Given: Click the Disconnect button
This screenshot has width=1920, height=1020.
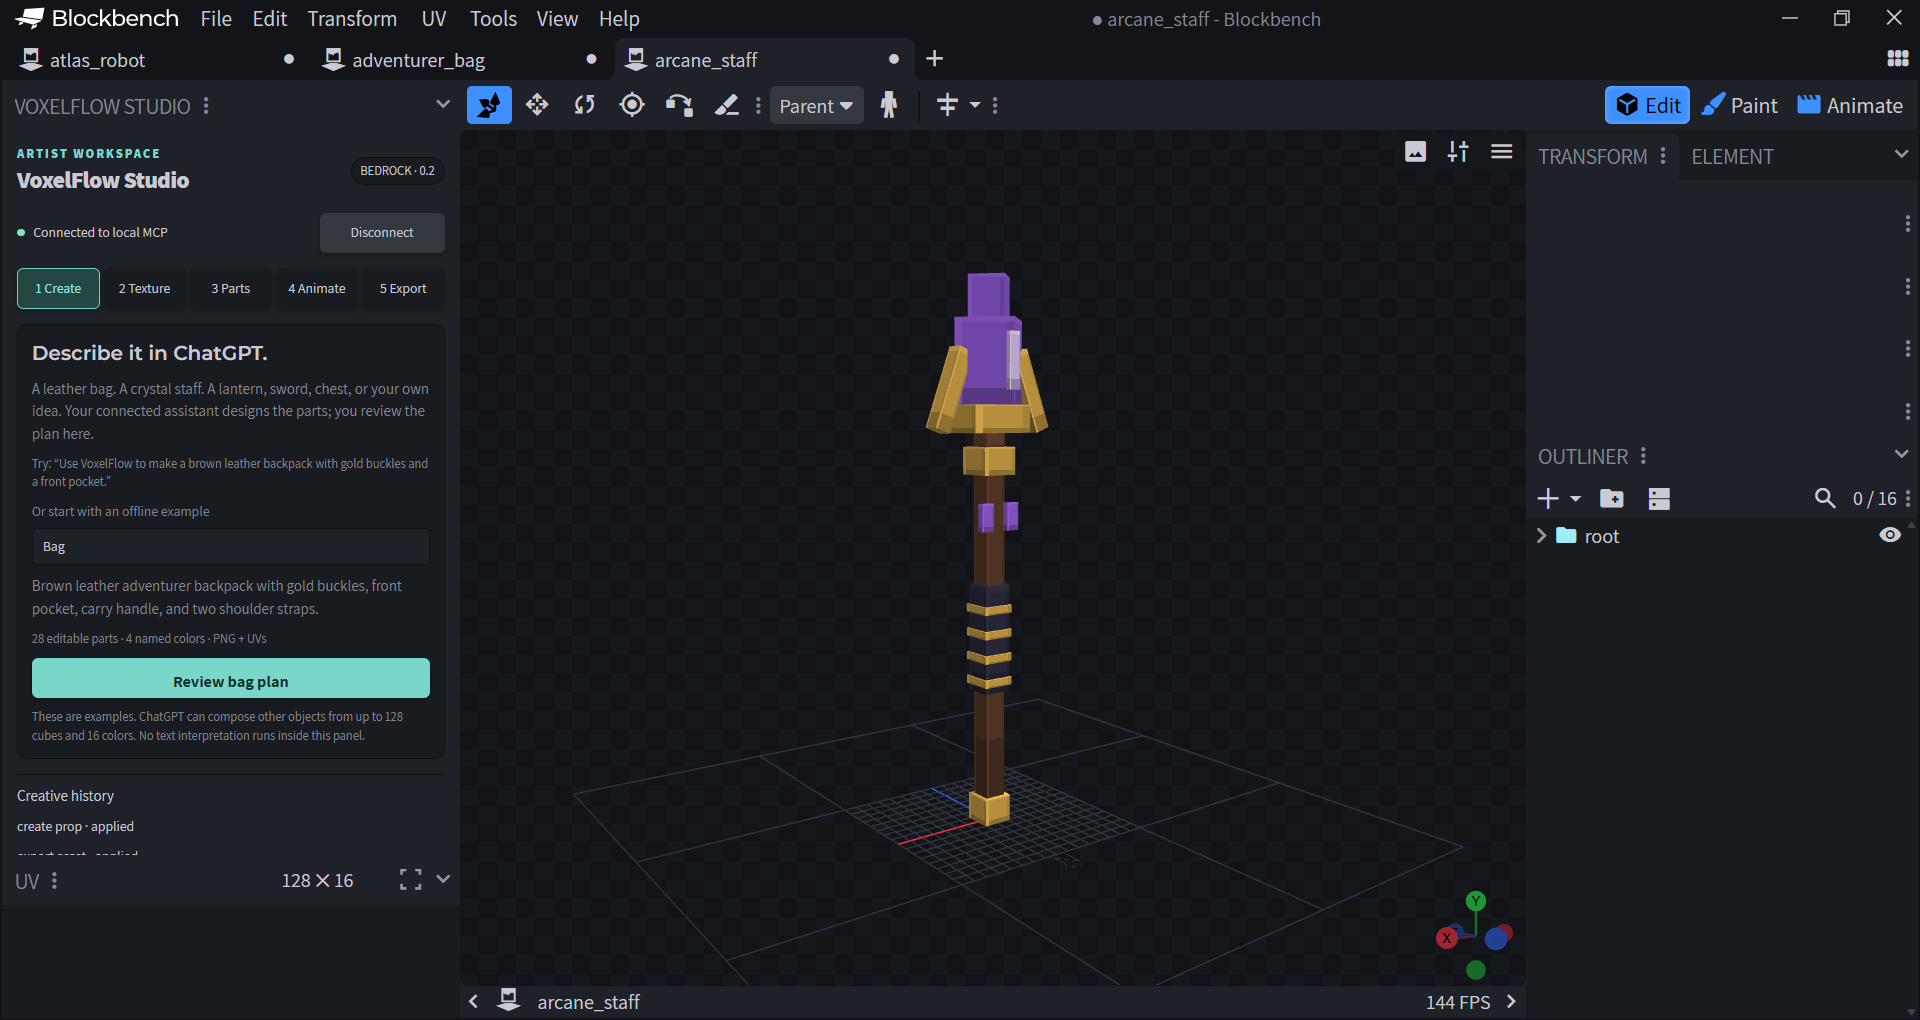Looking at the screenshot, I should pos(382,233).
